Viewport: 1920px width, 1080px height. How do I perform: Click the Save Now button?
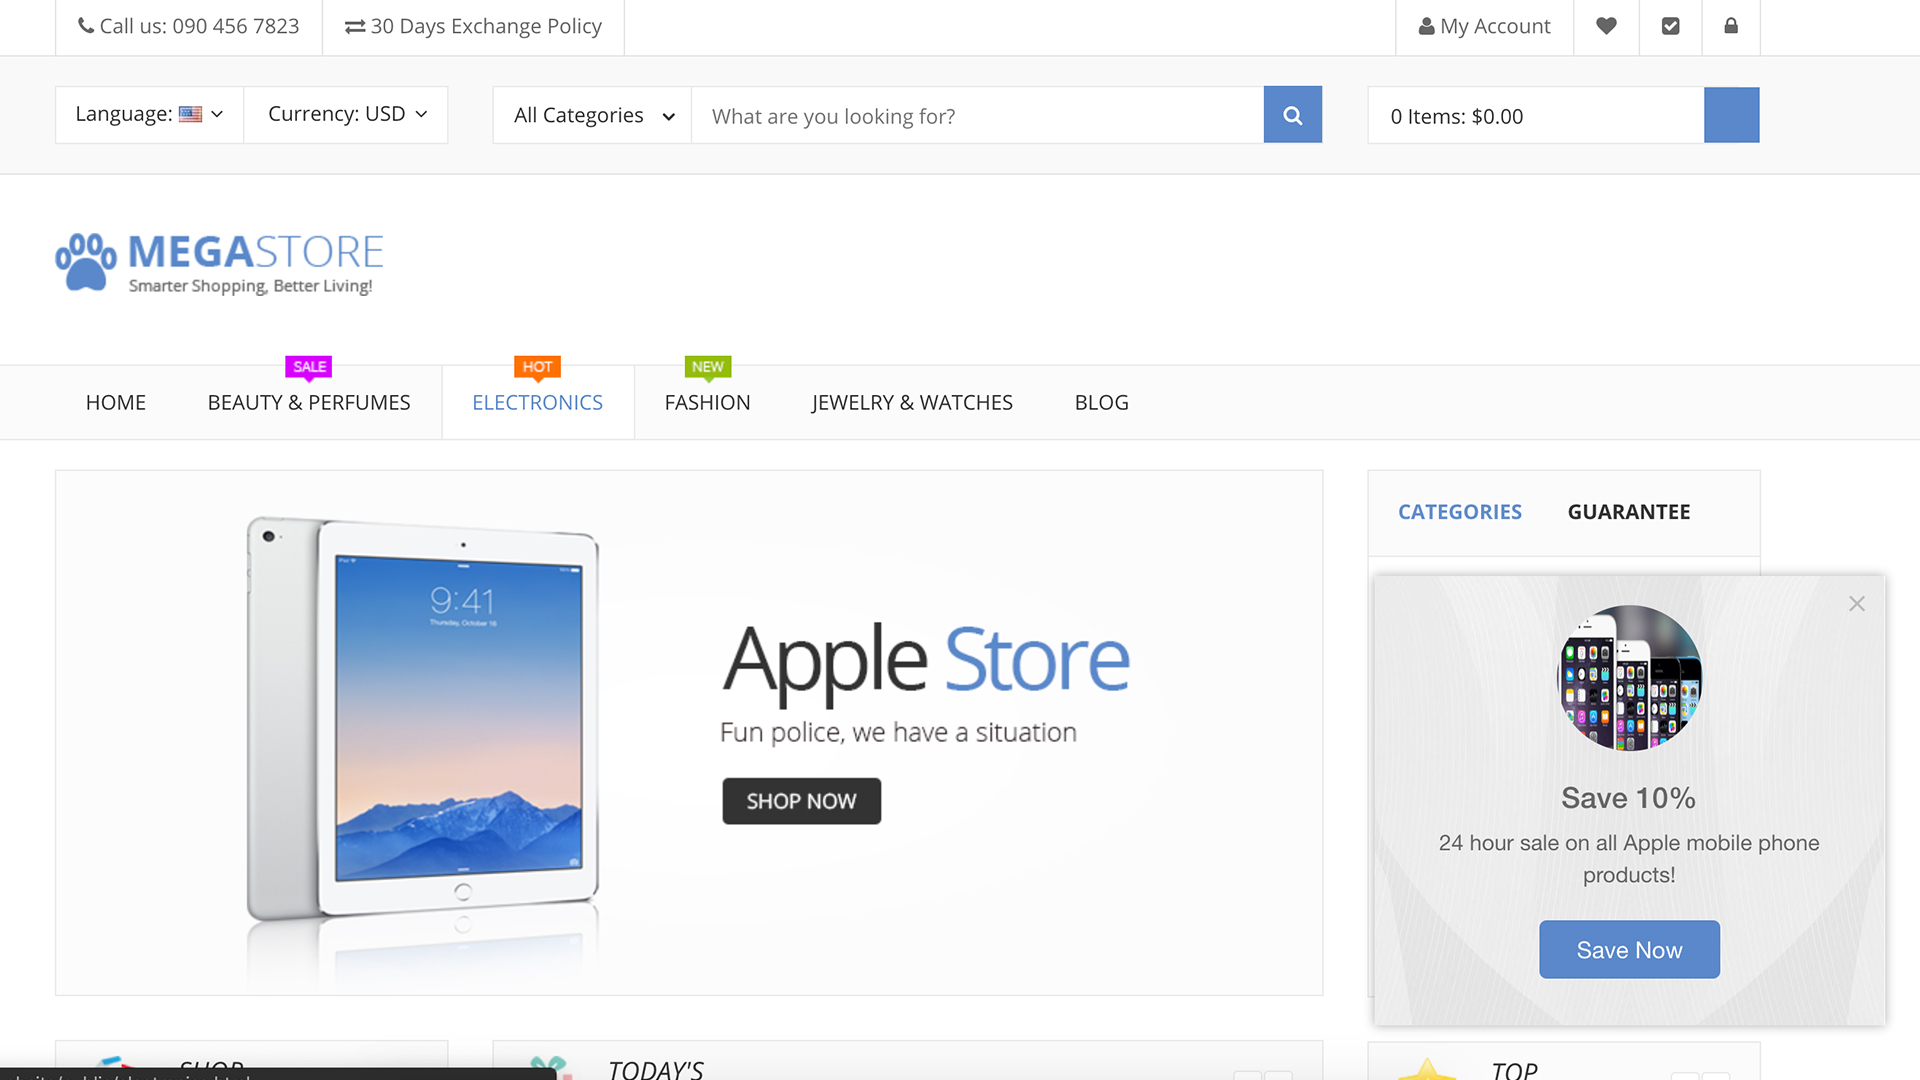pos(1630,950)
